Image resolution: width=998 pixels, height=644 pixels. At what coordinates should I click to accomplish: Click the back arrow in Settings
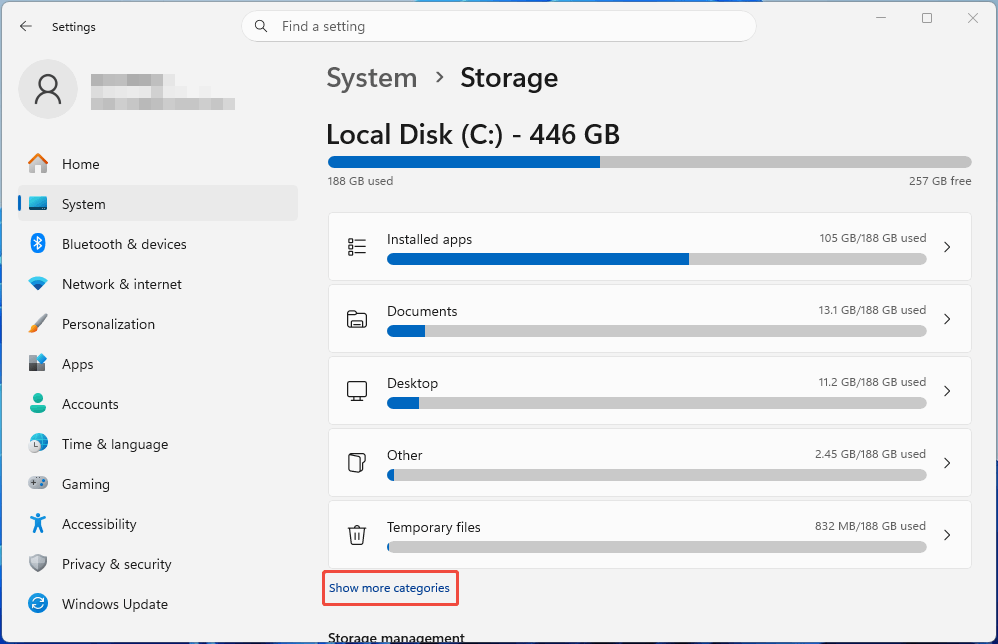pyautogui.click(x=25, y=26)
